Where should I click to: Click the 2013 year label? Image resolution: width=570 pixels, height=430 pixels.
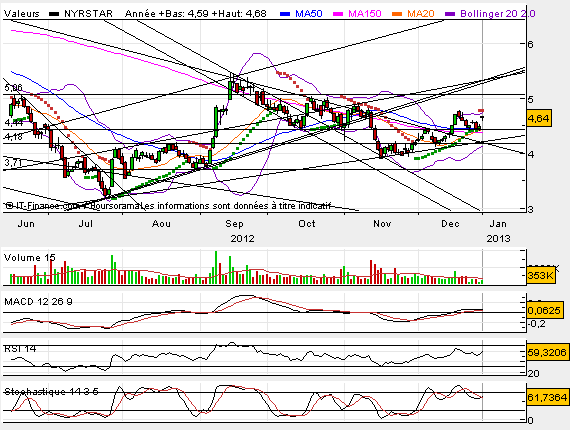[x=498, y=239]
